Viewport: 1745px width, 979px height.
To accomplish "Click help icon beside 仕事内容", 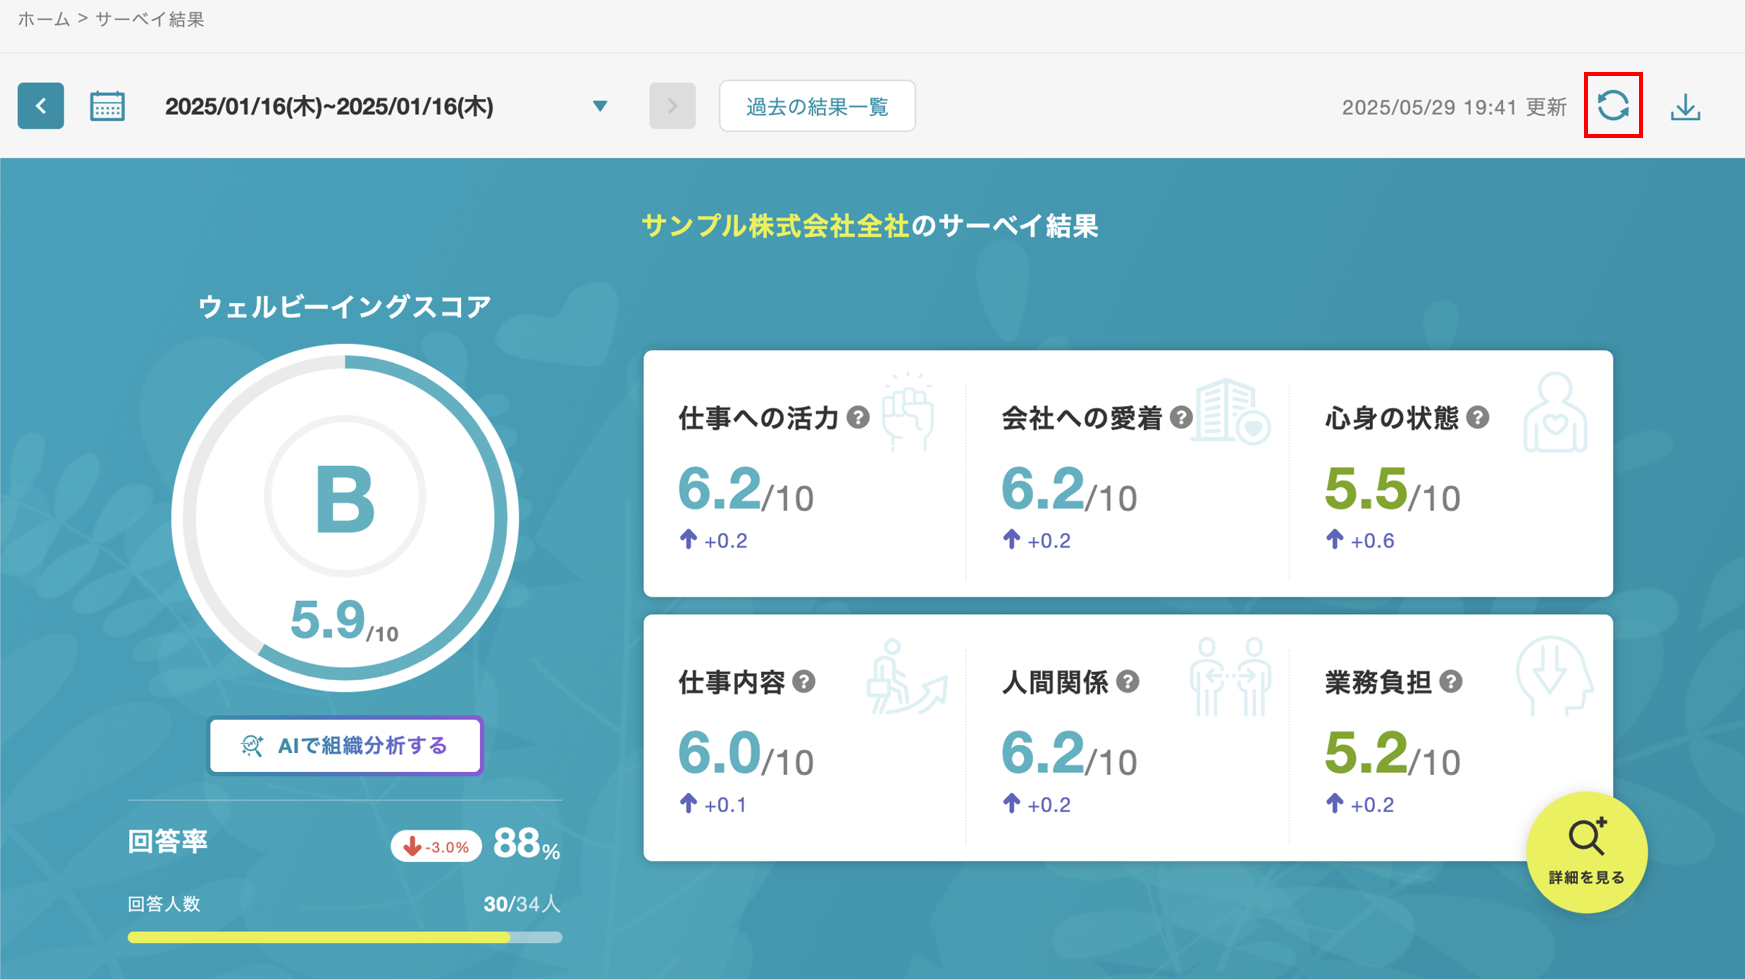I will [804, 682].
